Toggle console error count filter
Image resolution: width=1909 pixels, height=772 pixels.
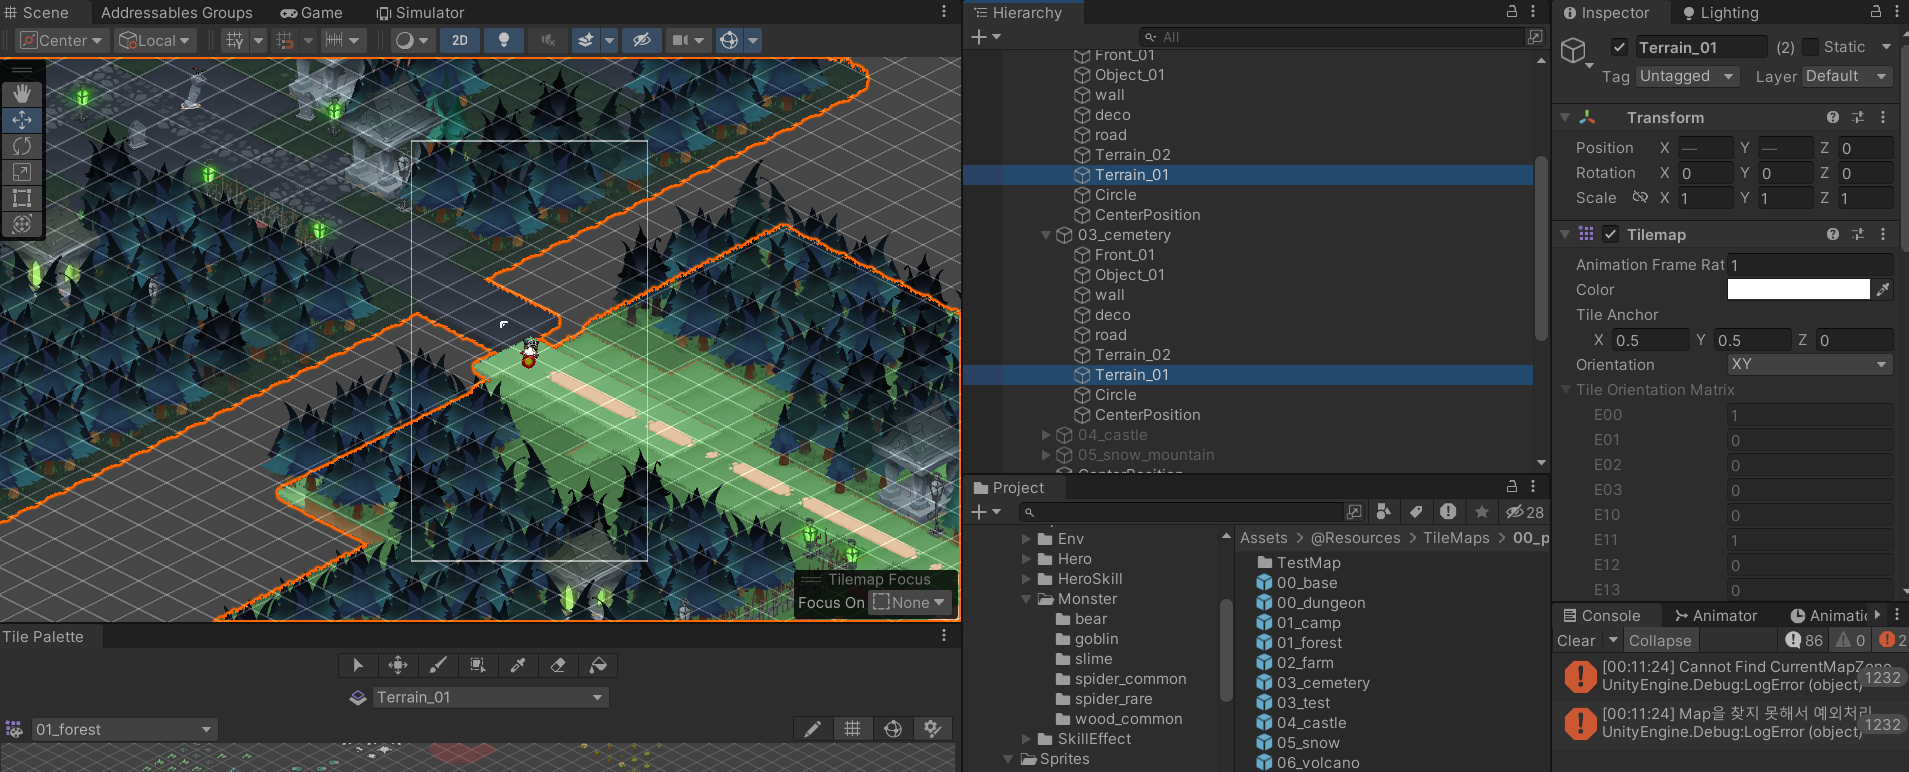(x=1892, y=640)
